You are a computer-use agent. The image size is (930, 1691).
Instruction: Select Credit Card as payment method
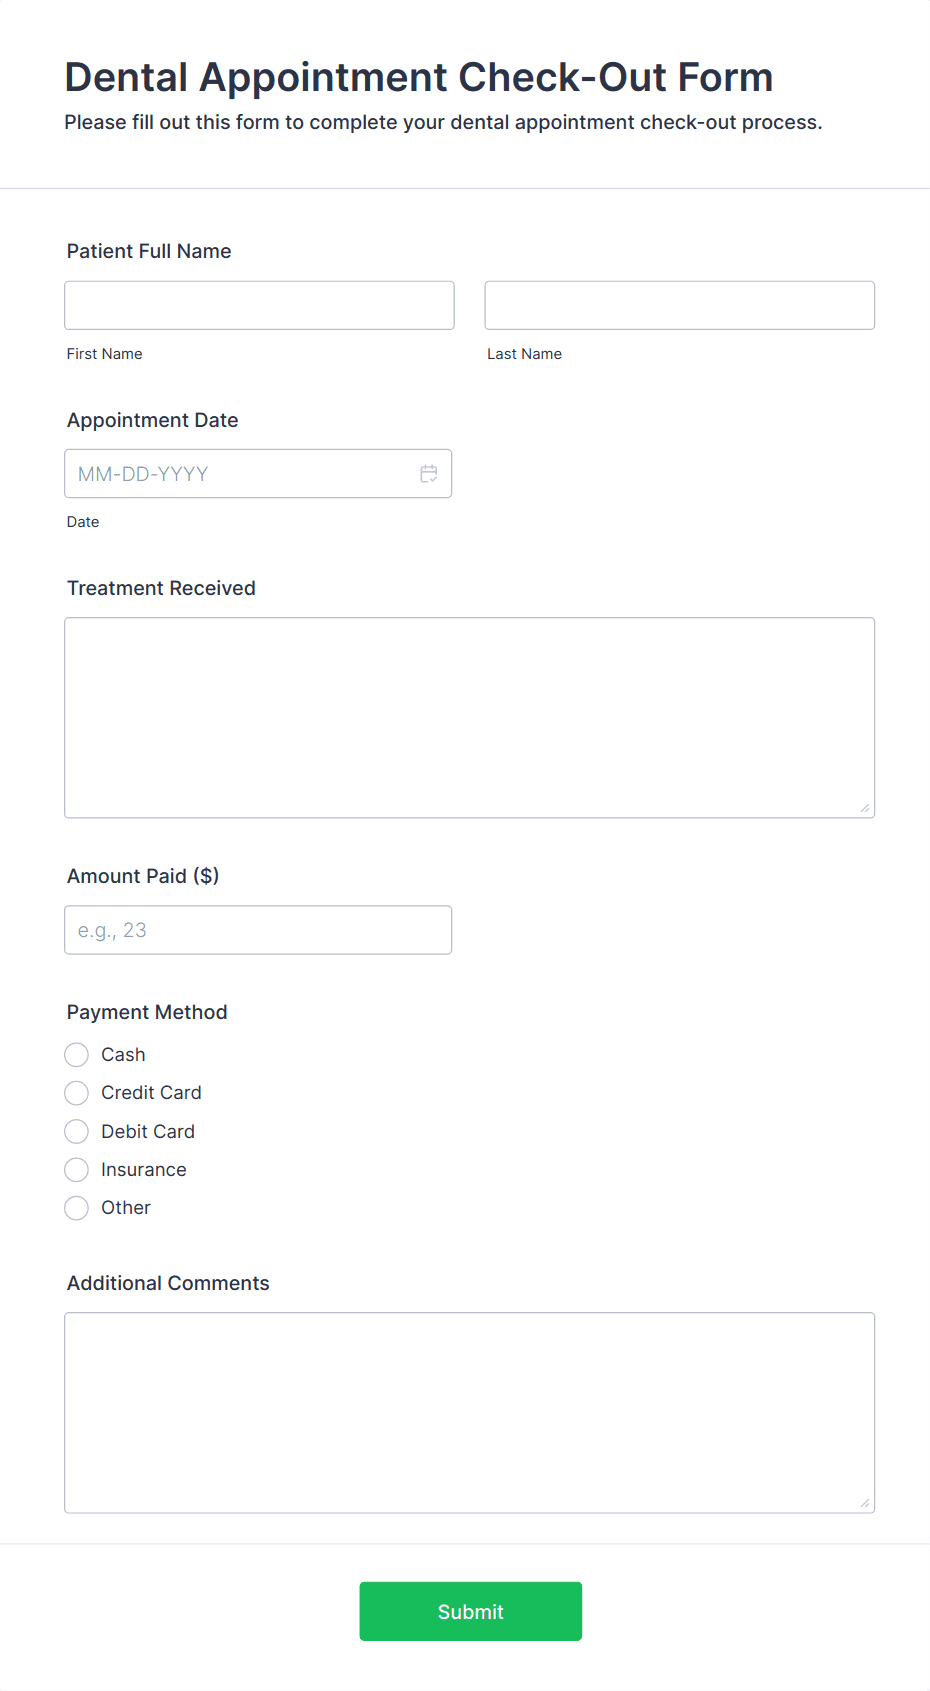[76, 1092]
